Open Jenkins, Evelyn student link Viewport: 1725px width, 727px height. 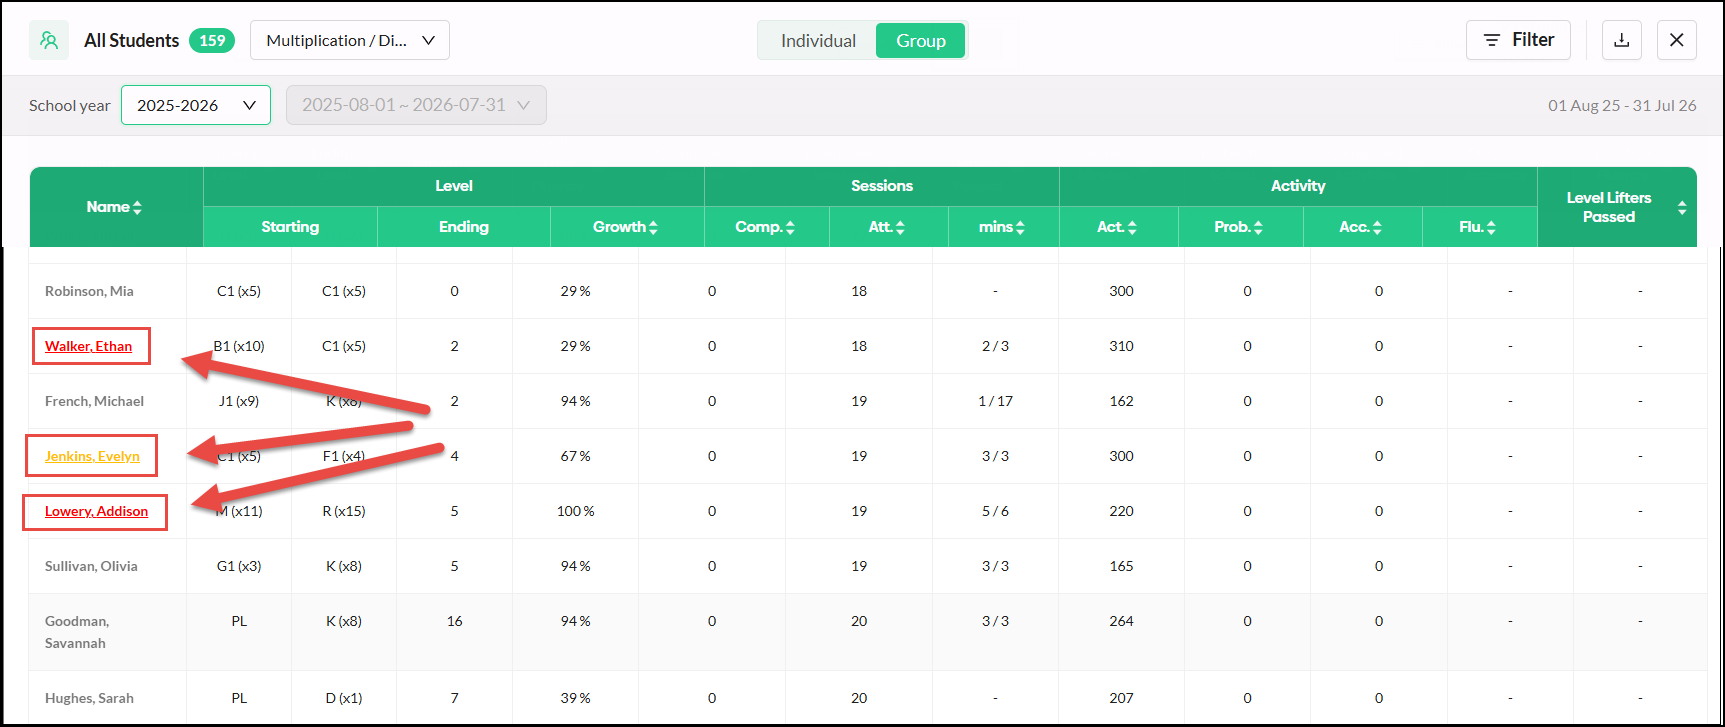tap(92, 456)
